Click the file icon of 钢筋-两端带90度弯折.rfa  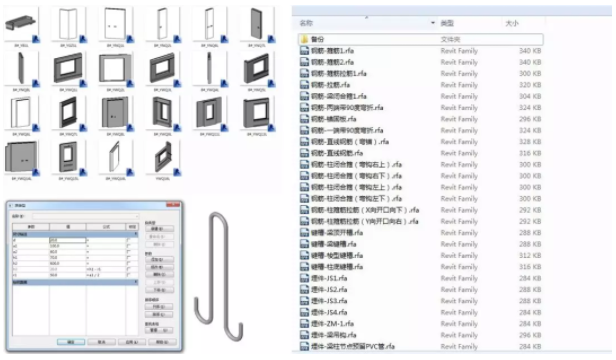click(x=304, y=108)
